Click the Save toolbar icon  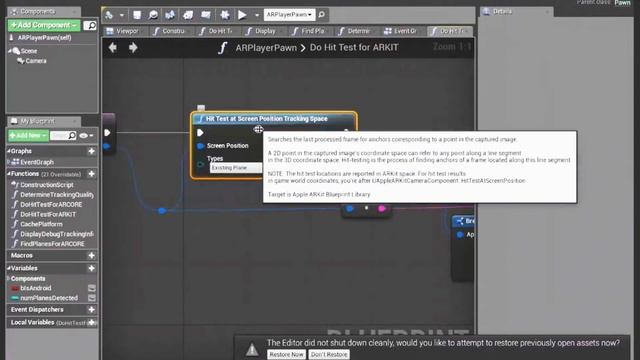137,15
